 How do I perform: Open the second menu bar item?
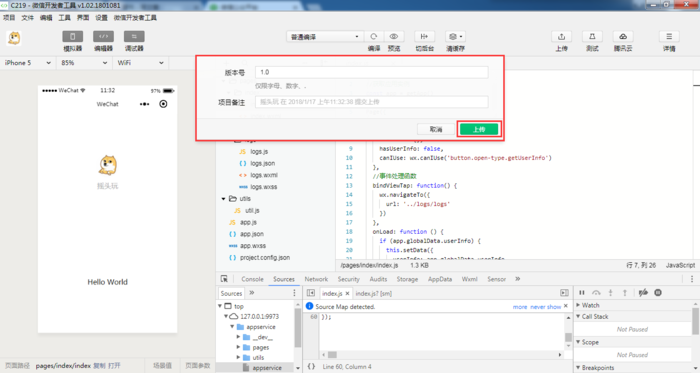[x=27, y=18]
